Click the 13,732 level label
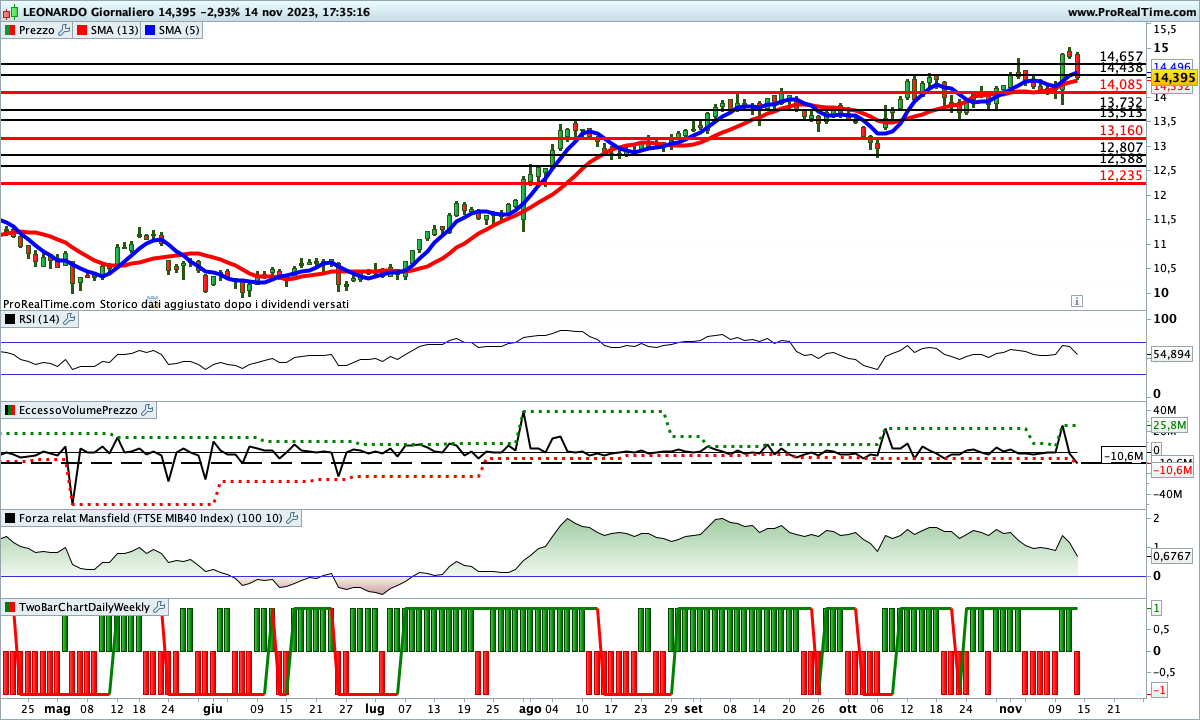The image size is (1200, 720). click(x=1121, y=102)
